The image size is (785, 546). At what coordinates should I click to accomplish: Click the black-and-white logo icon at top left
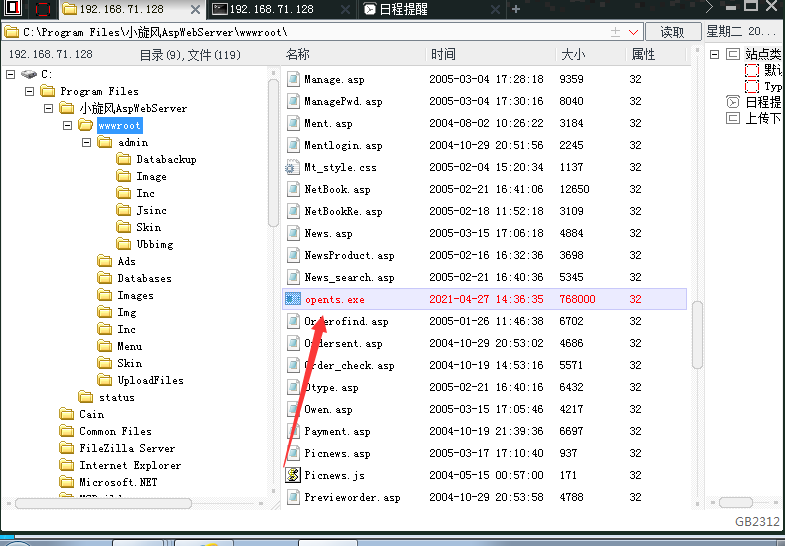point(12,8)
